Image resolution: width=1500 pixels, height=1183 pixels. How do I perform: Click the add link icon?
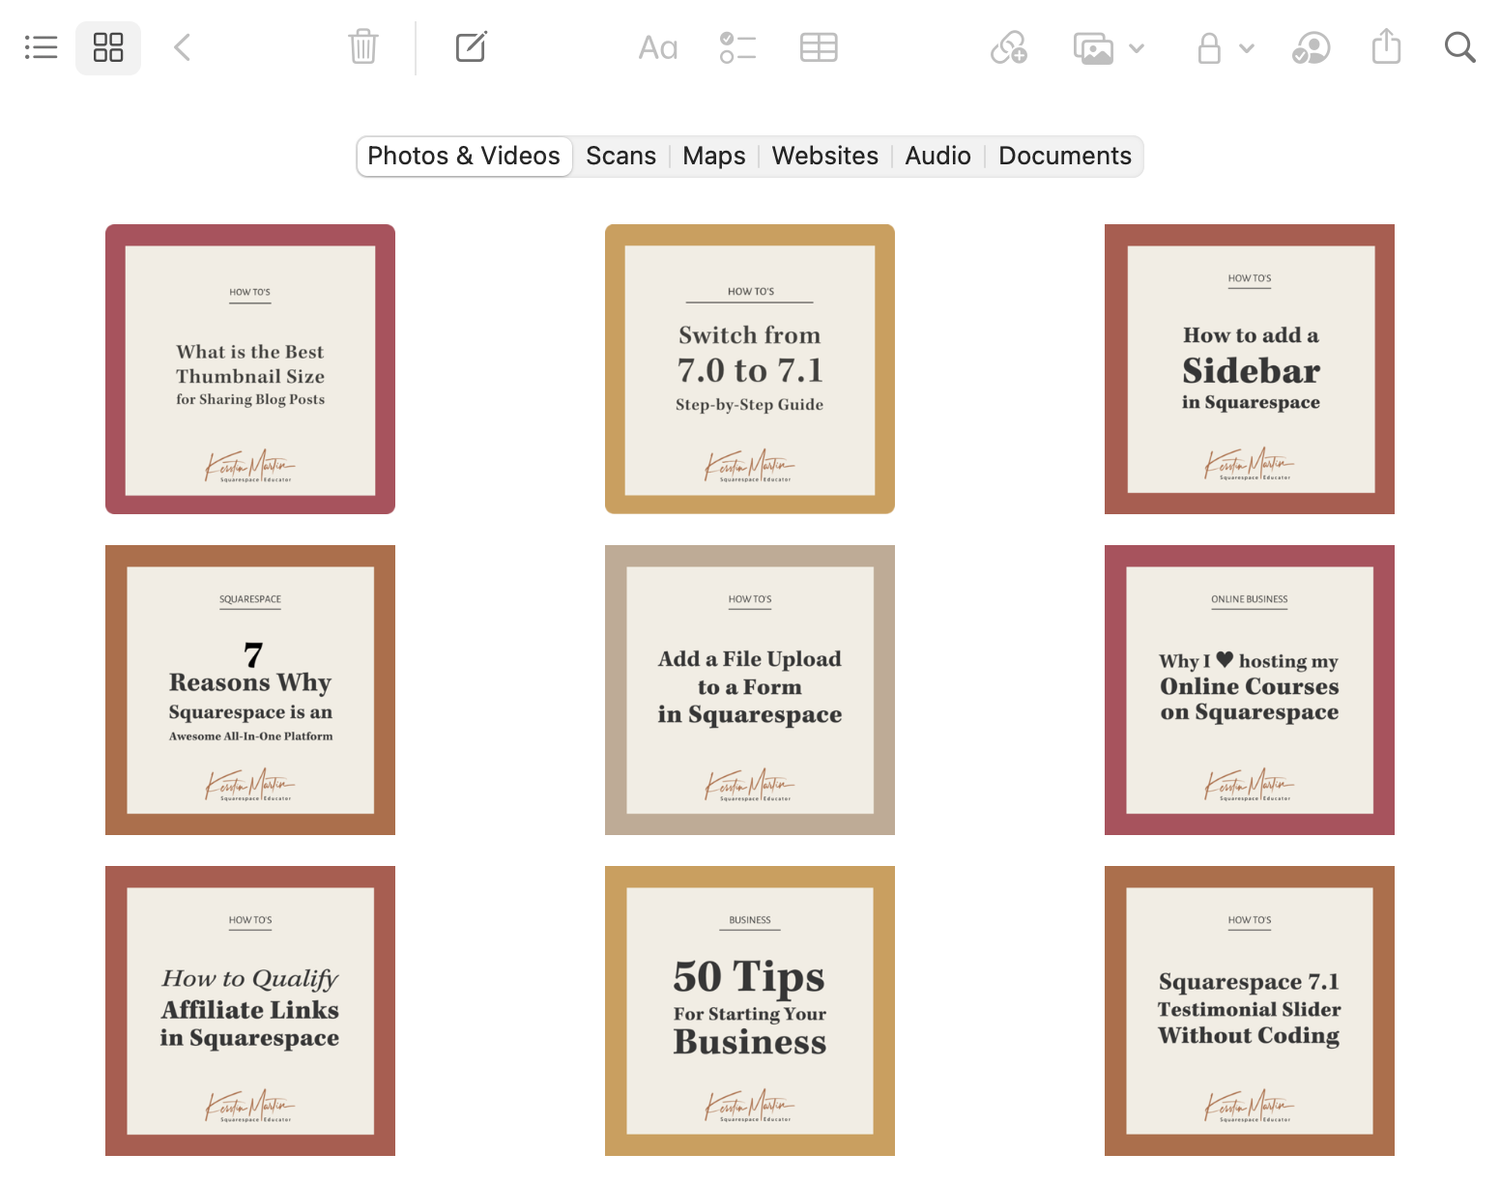click(x=1009, y=47)
